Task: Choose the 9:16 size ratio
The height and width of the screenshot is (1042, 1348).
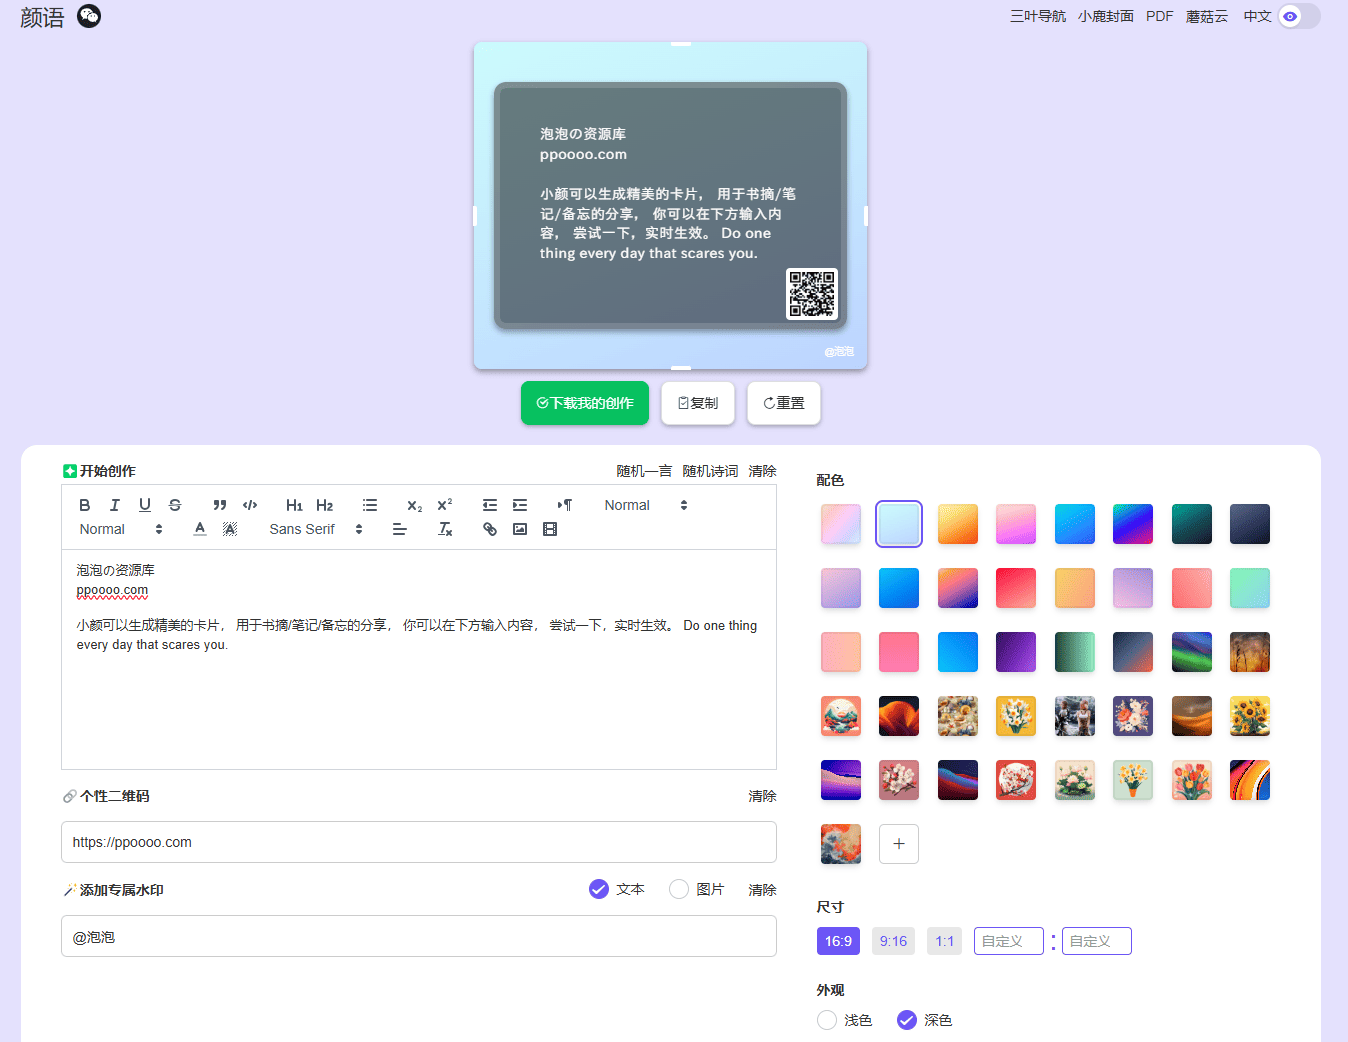Action: tap(893, 941)
